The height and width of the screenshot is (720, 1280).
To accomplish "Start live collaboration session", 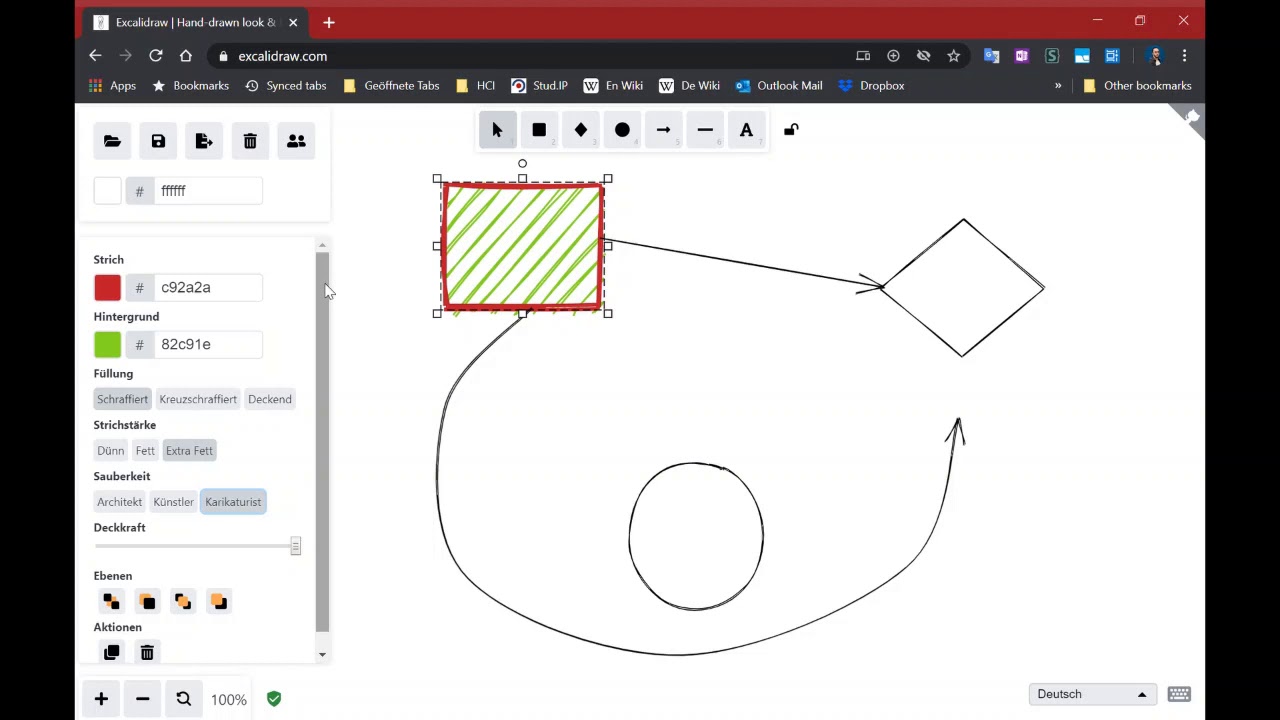I will pos(296,141).
